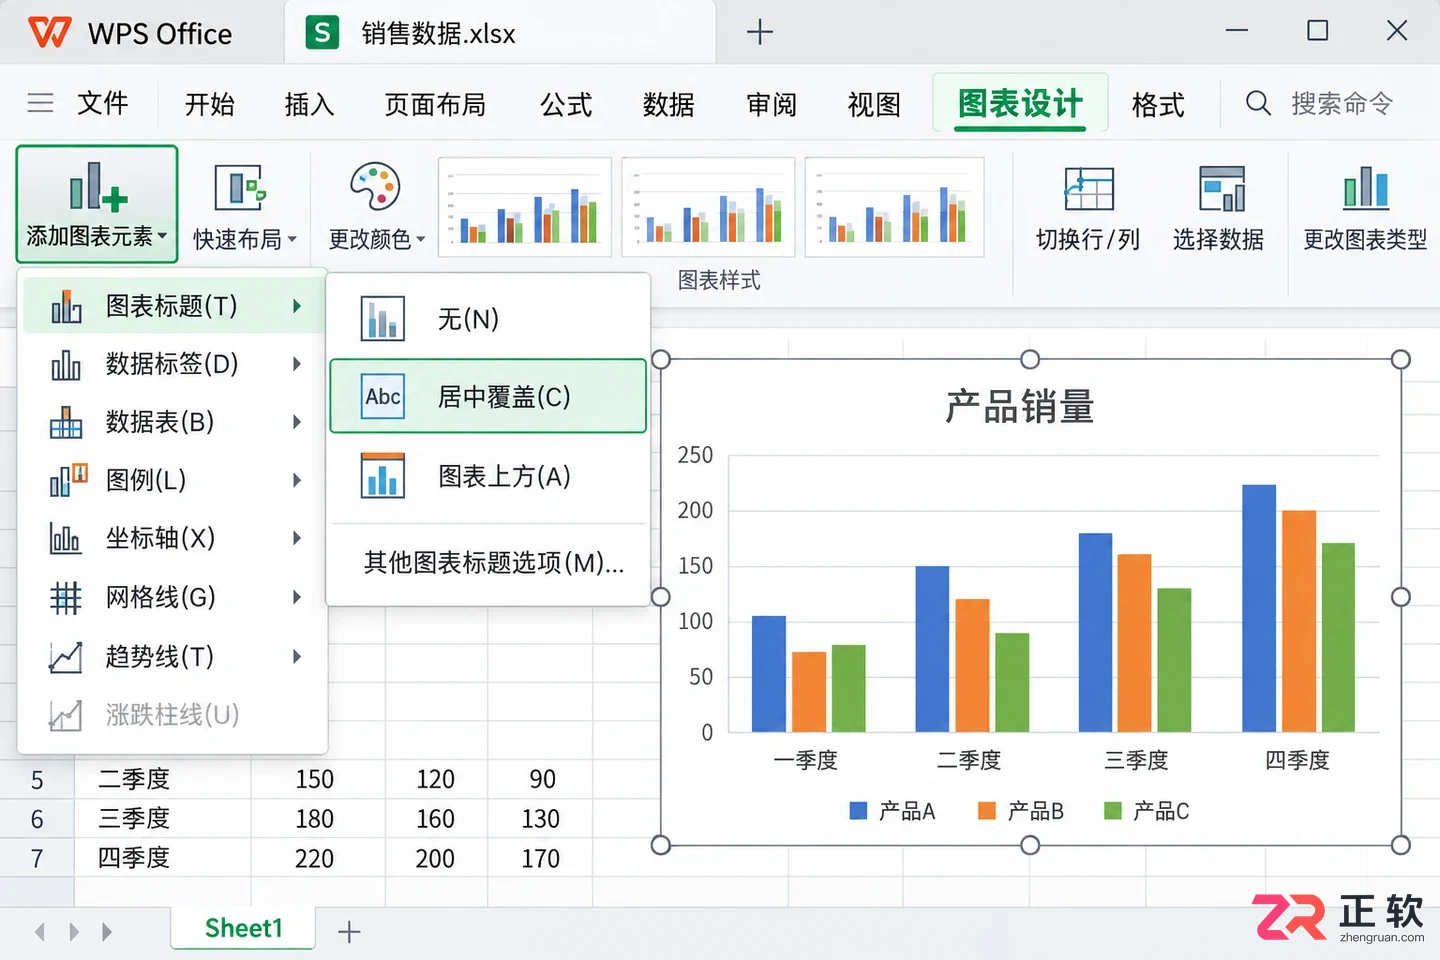Viewport: 1440px width, 960px height.
Task: Switch to the 页面布局 ribbon tab
Action: [x=435, y=104]
